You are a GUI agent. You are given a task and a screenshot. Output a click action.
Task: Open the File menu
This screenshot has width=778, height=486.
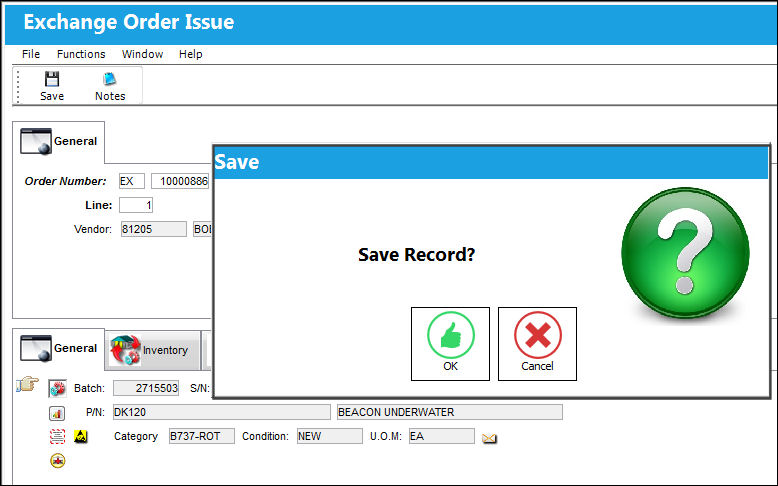pos(31,54)
